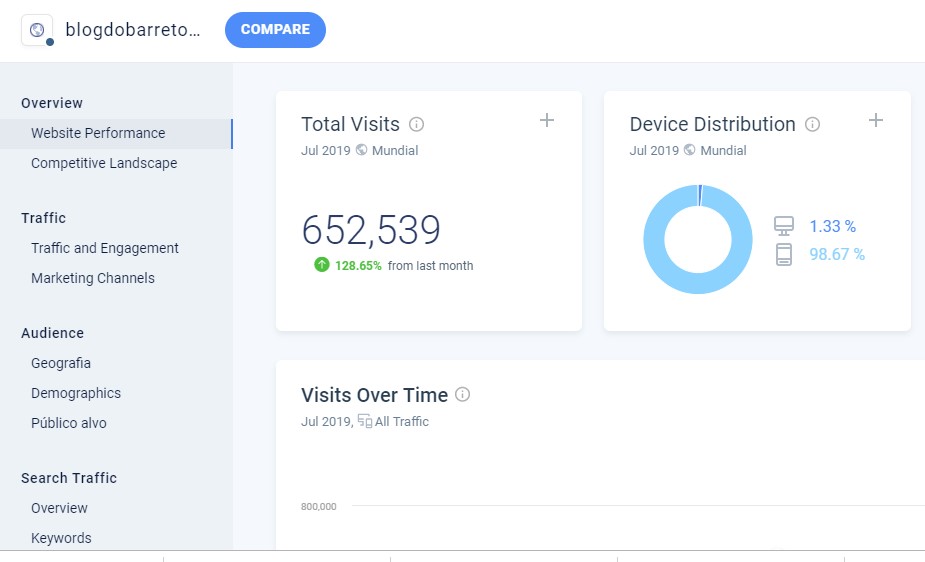
Task: Click the plus icon on Total Visits card
Action: click(x=547, y=120)
